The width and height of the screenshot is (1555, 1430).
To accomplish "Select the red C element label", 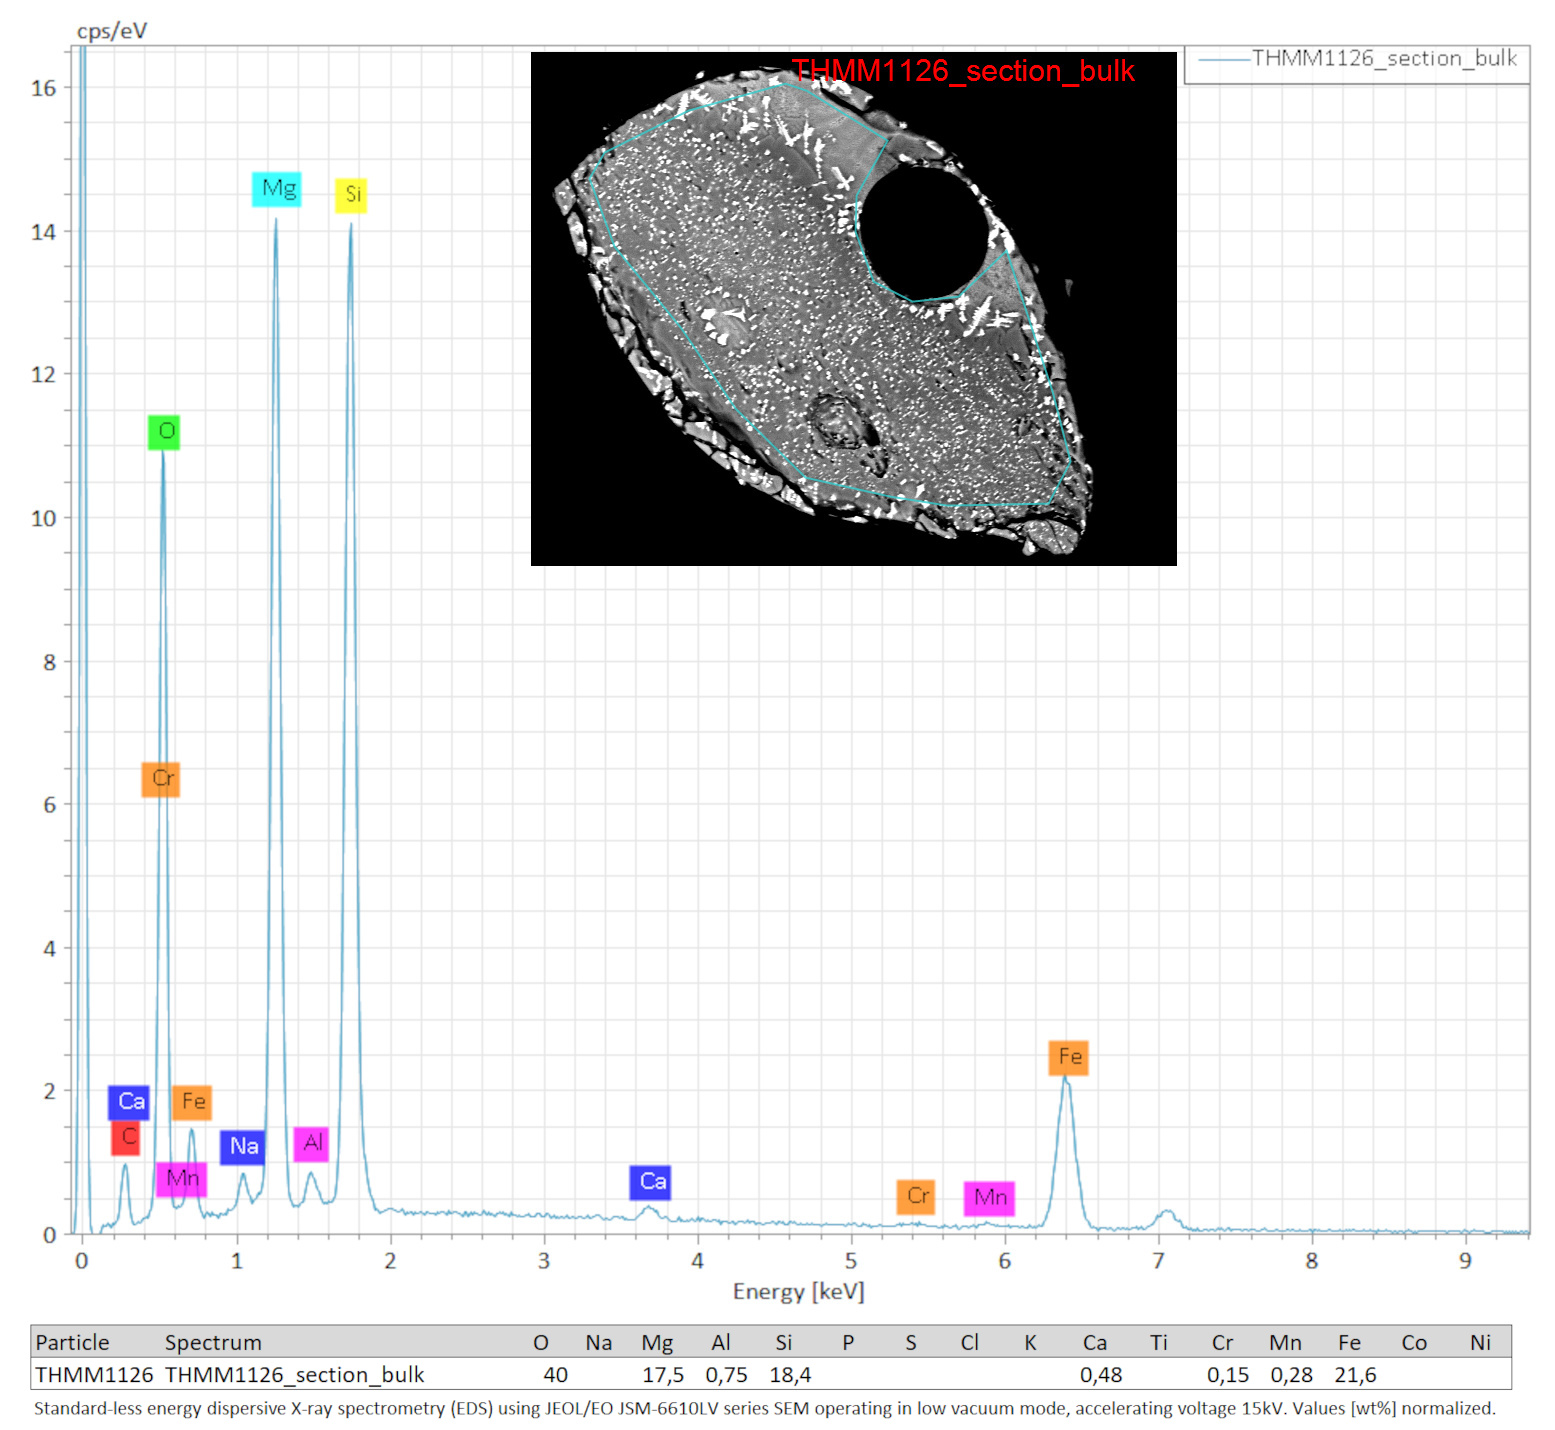I will point(126,1138).
